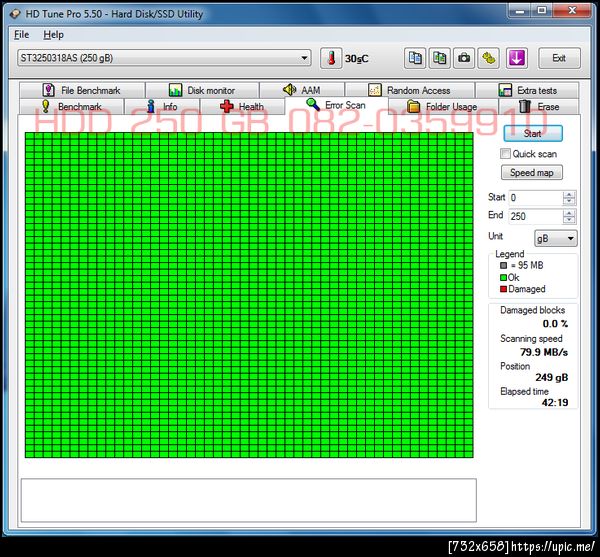Switch to the Disk monitor tab
The width and height of the screenshot is (600, 557).
pos(202,90)
